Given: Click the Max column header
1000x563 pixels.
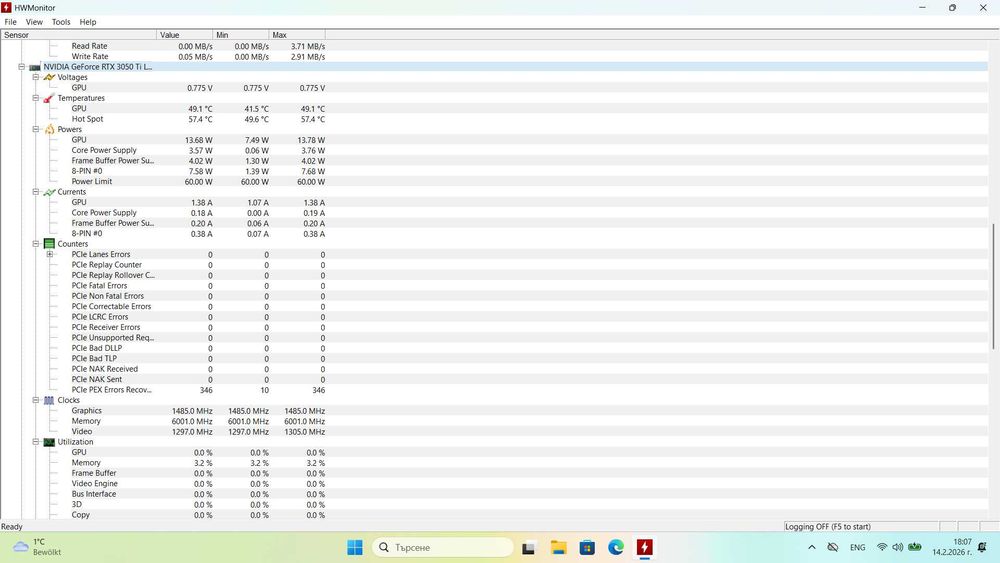Looking at the screenshot, I should click(x=297, y=35).
